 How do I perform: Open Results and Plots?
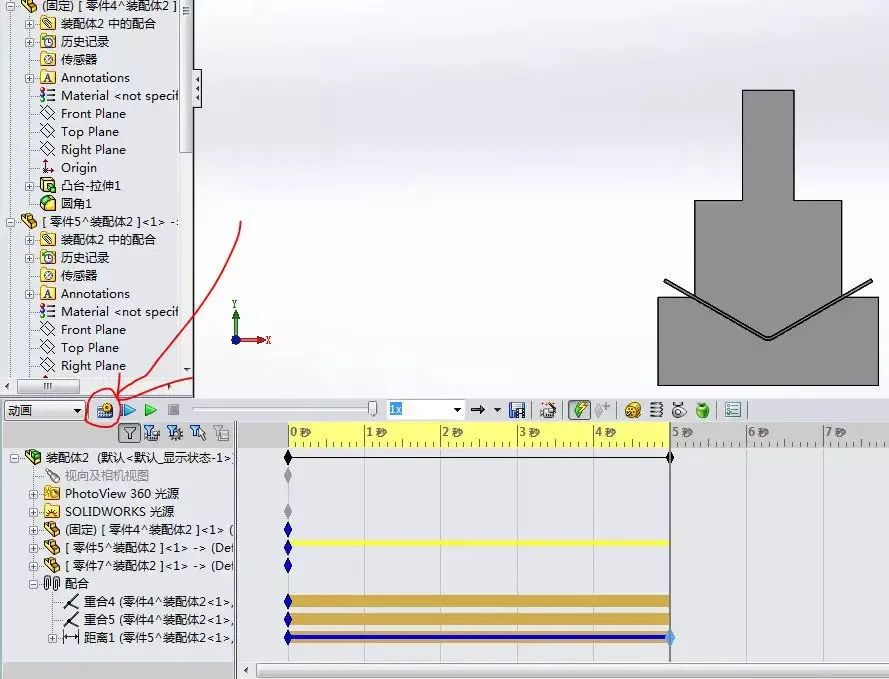coord(733,409)
